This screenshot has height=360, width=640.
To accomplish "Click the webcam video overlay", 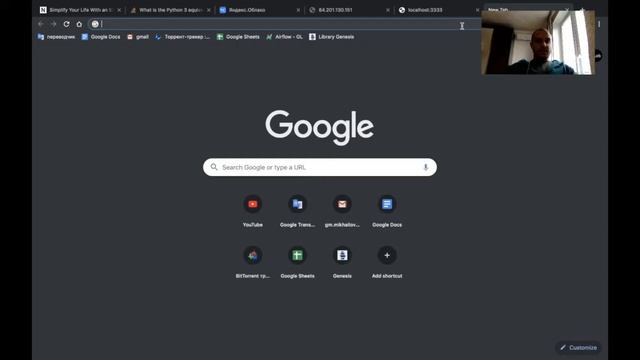I will 538,42.
